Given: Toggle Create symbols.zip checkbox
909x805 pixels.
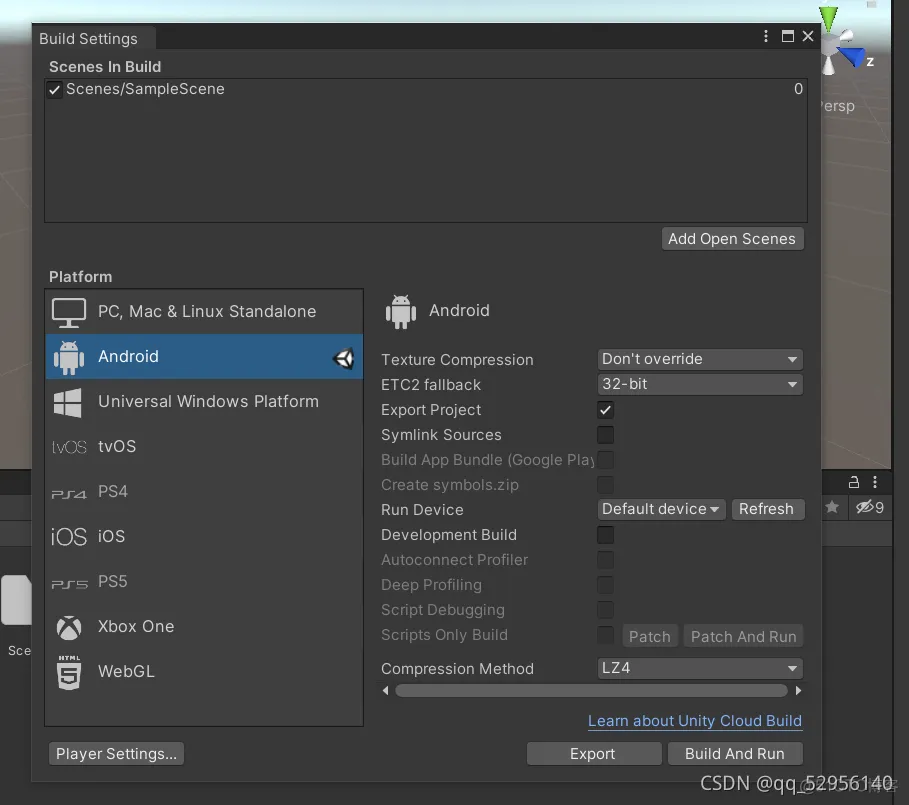Looking at the screenshot, I should point(605,485).
